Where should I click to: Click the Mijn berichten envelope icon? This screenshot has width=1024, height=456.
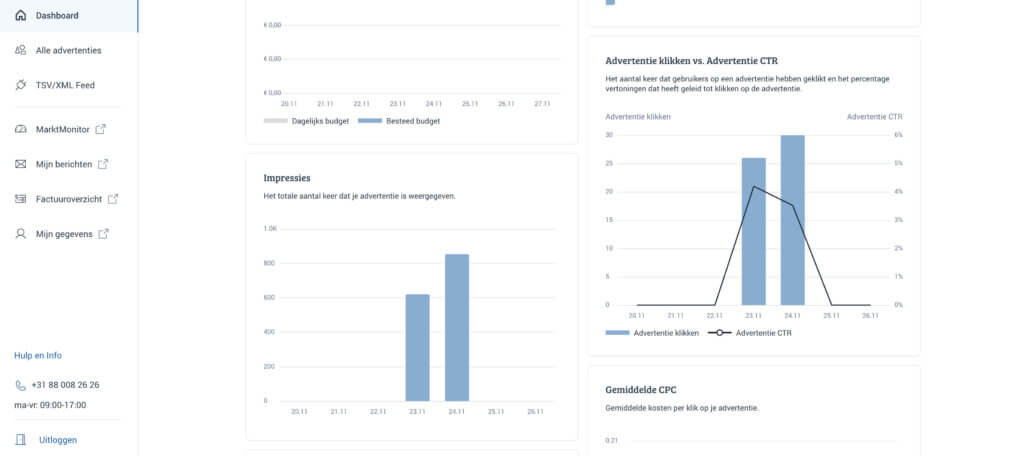[21, 164]
